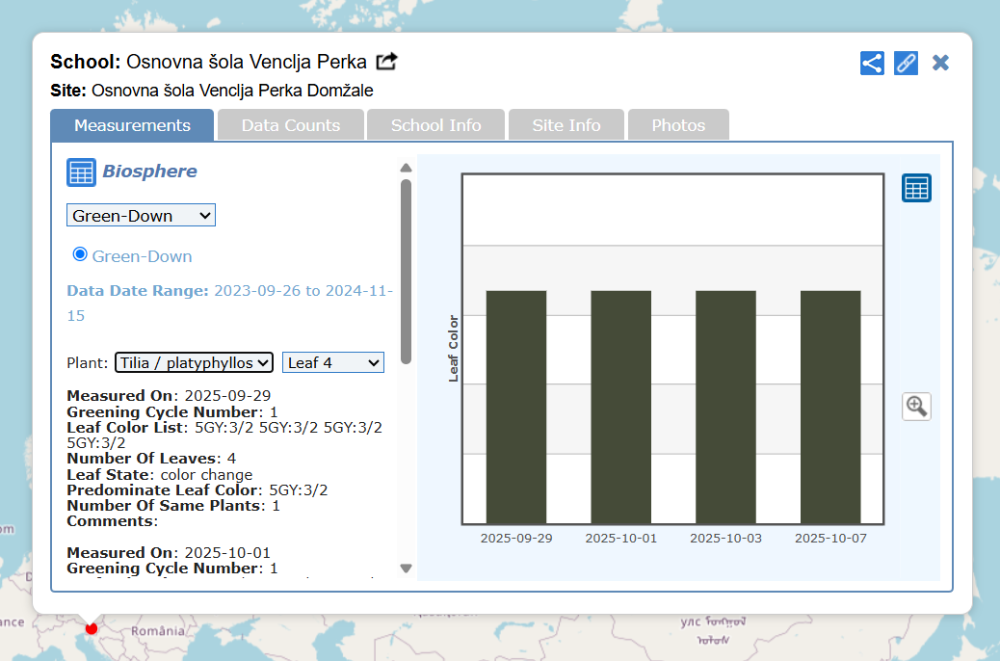View the Photos tab
1000x661 pixels.
pyautogui.click(x=678, y=125)
